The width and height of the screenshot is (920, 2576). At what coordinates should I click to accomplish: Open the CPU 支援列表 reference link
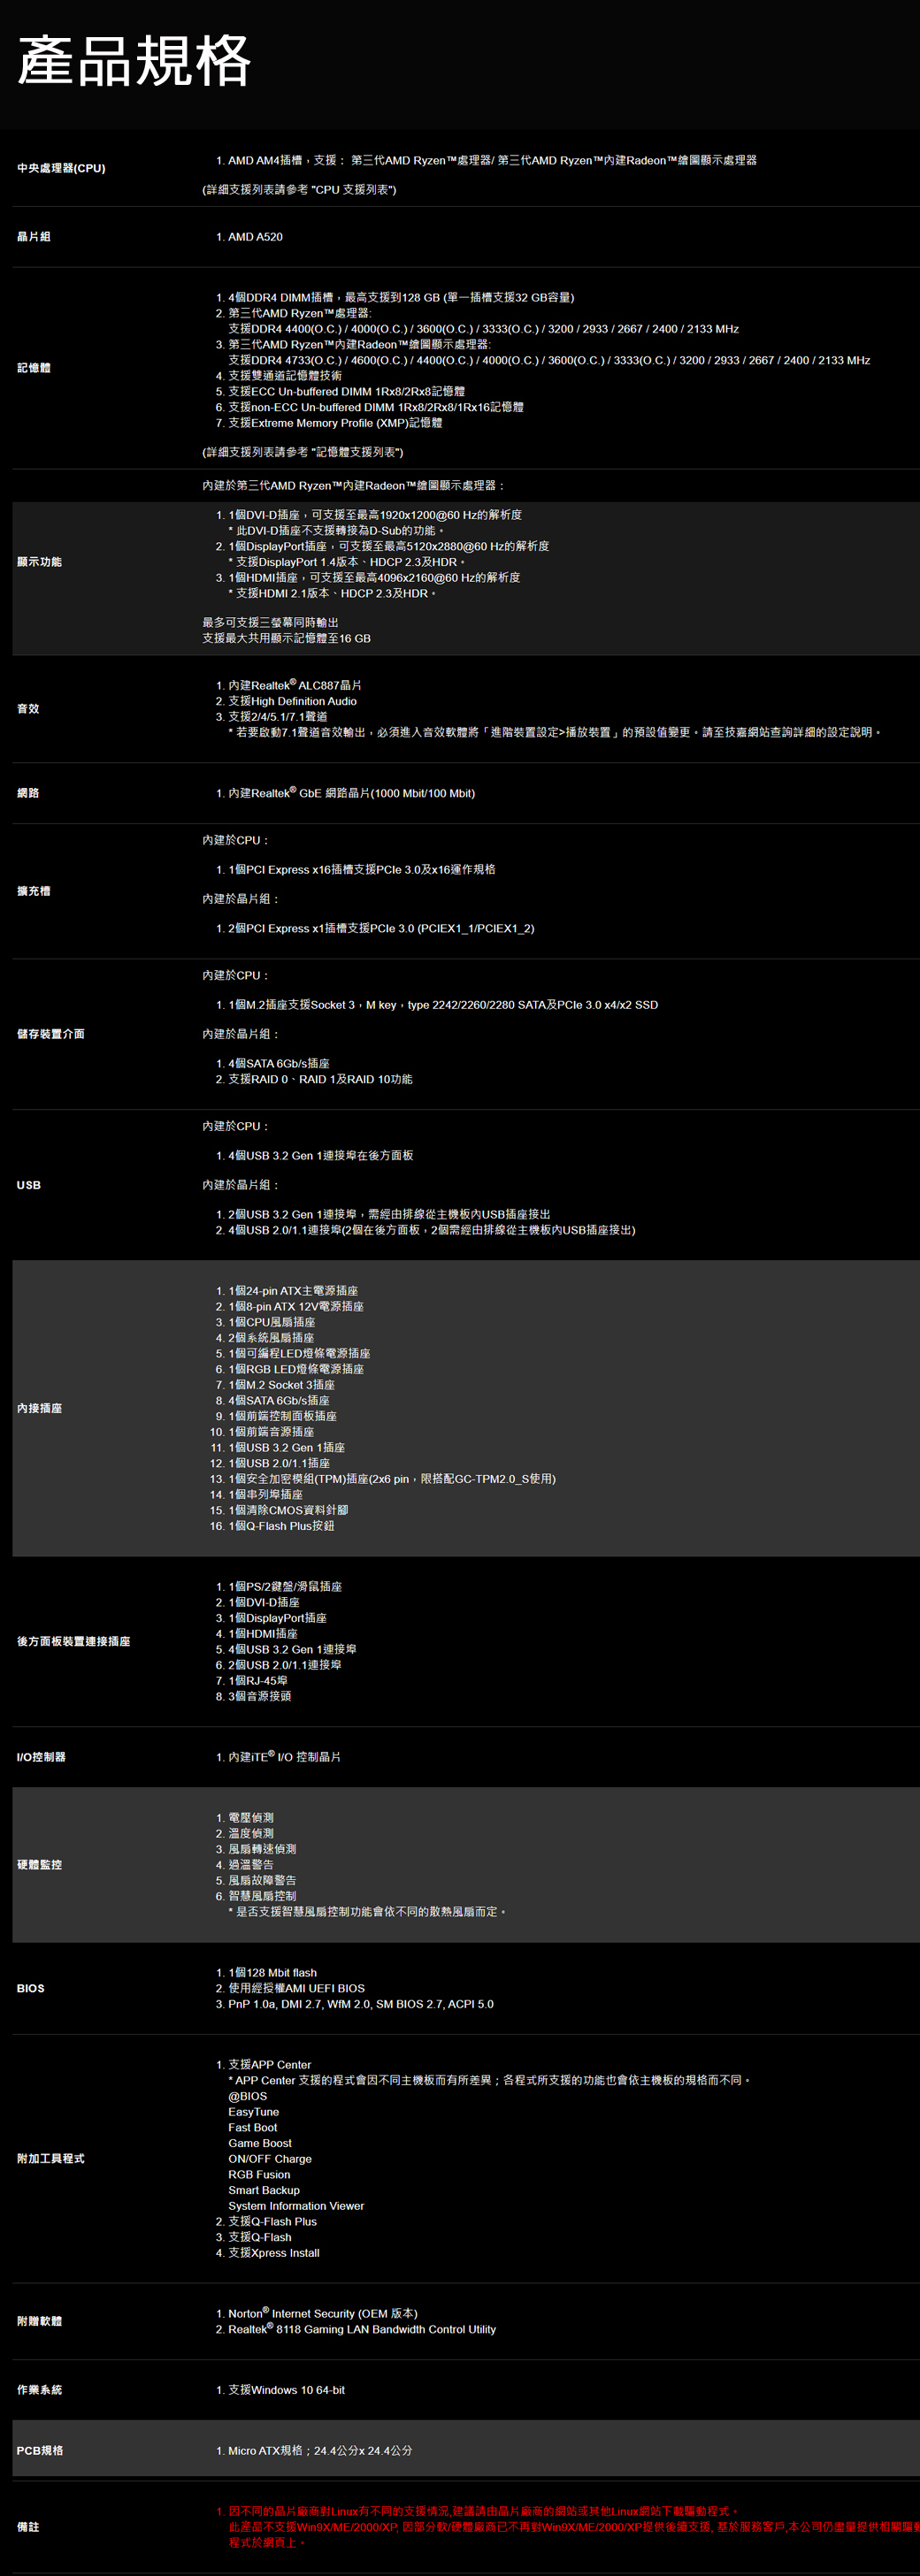[x=353, y=190]
